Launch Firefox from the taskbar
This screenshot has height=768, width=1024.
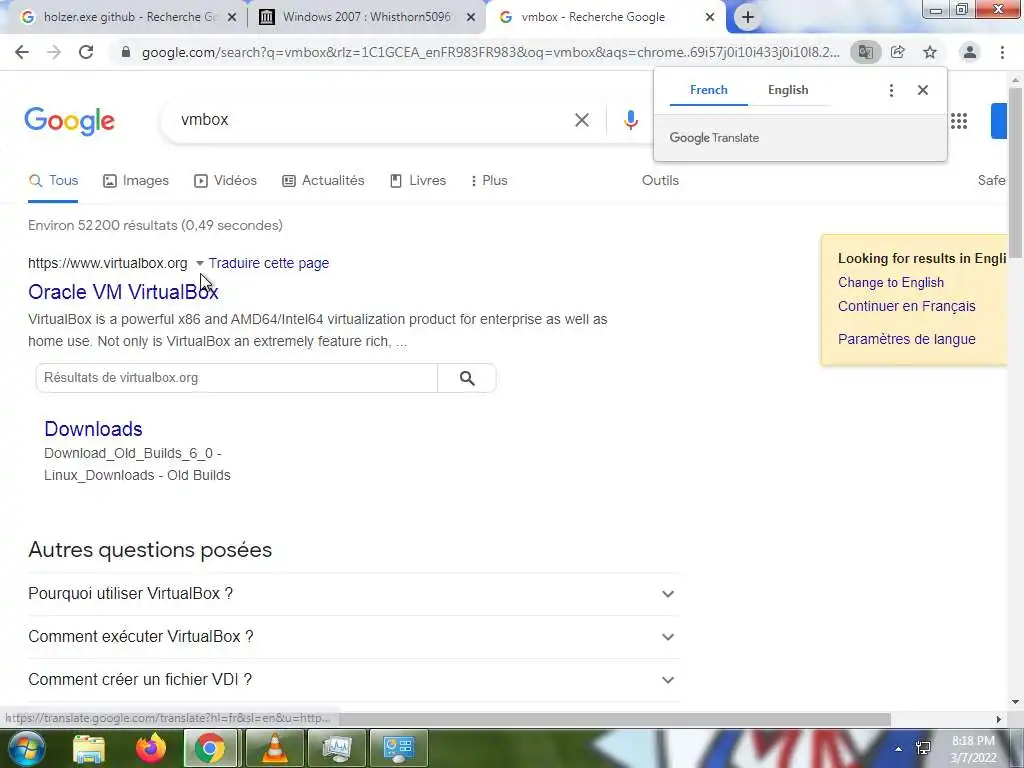(x=151, y=748)
